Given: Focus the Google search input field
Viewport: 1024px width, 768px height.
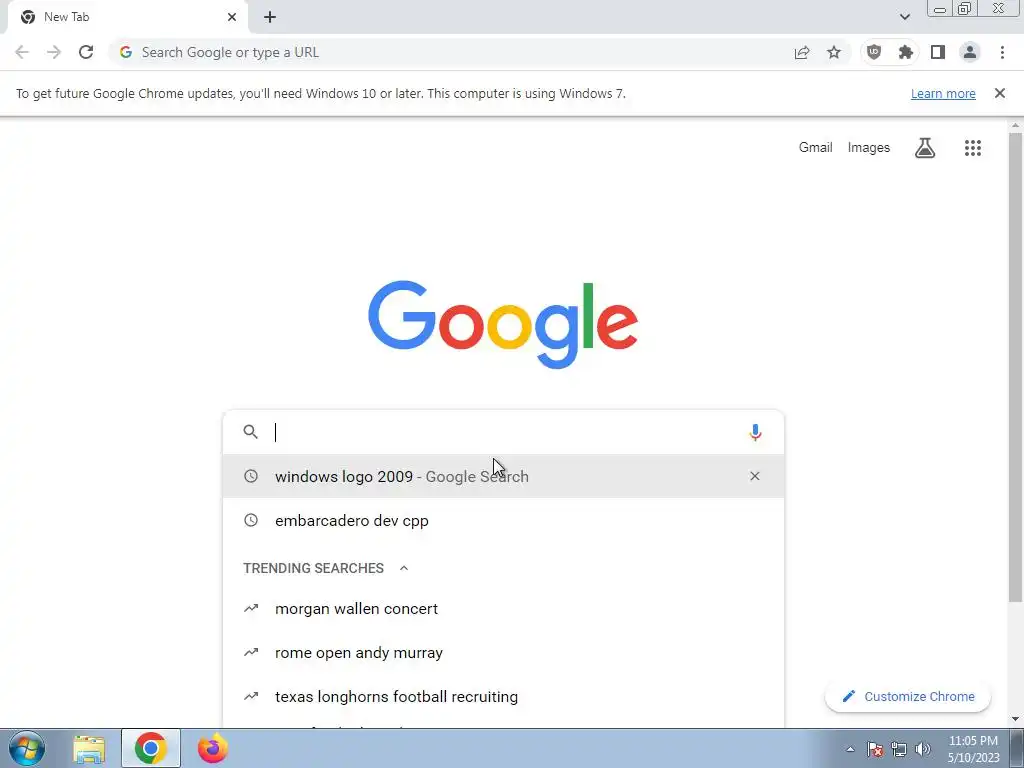Looking at the screenshot, I should pos(504,432).
